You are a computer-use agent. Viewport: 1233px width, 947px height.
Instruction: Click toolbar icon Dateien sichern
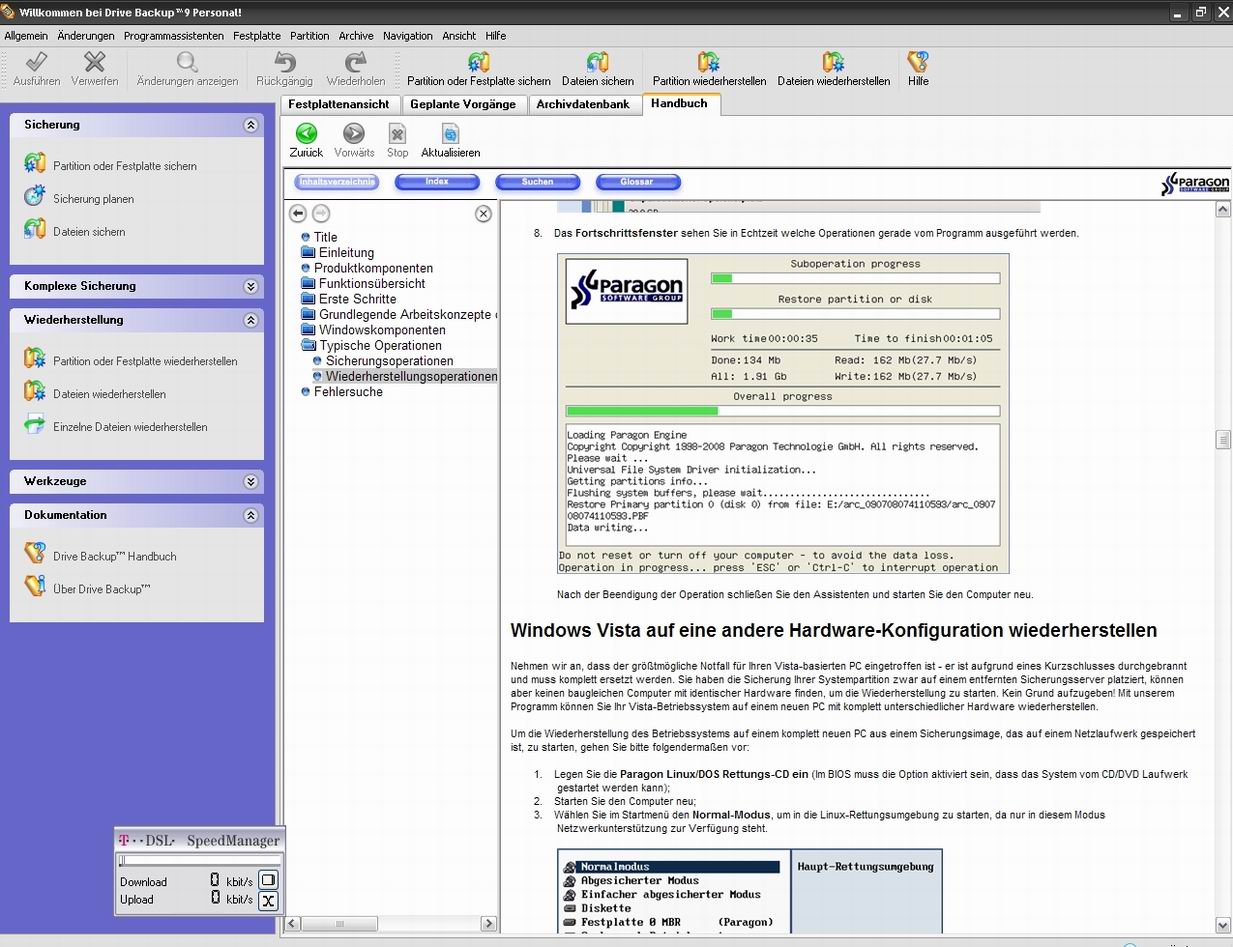(598, 63)
